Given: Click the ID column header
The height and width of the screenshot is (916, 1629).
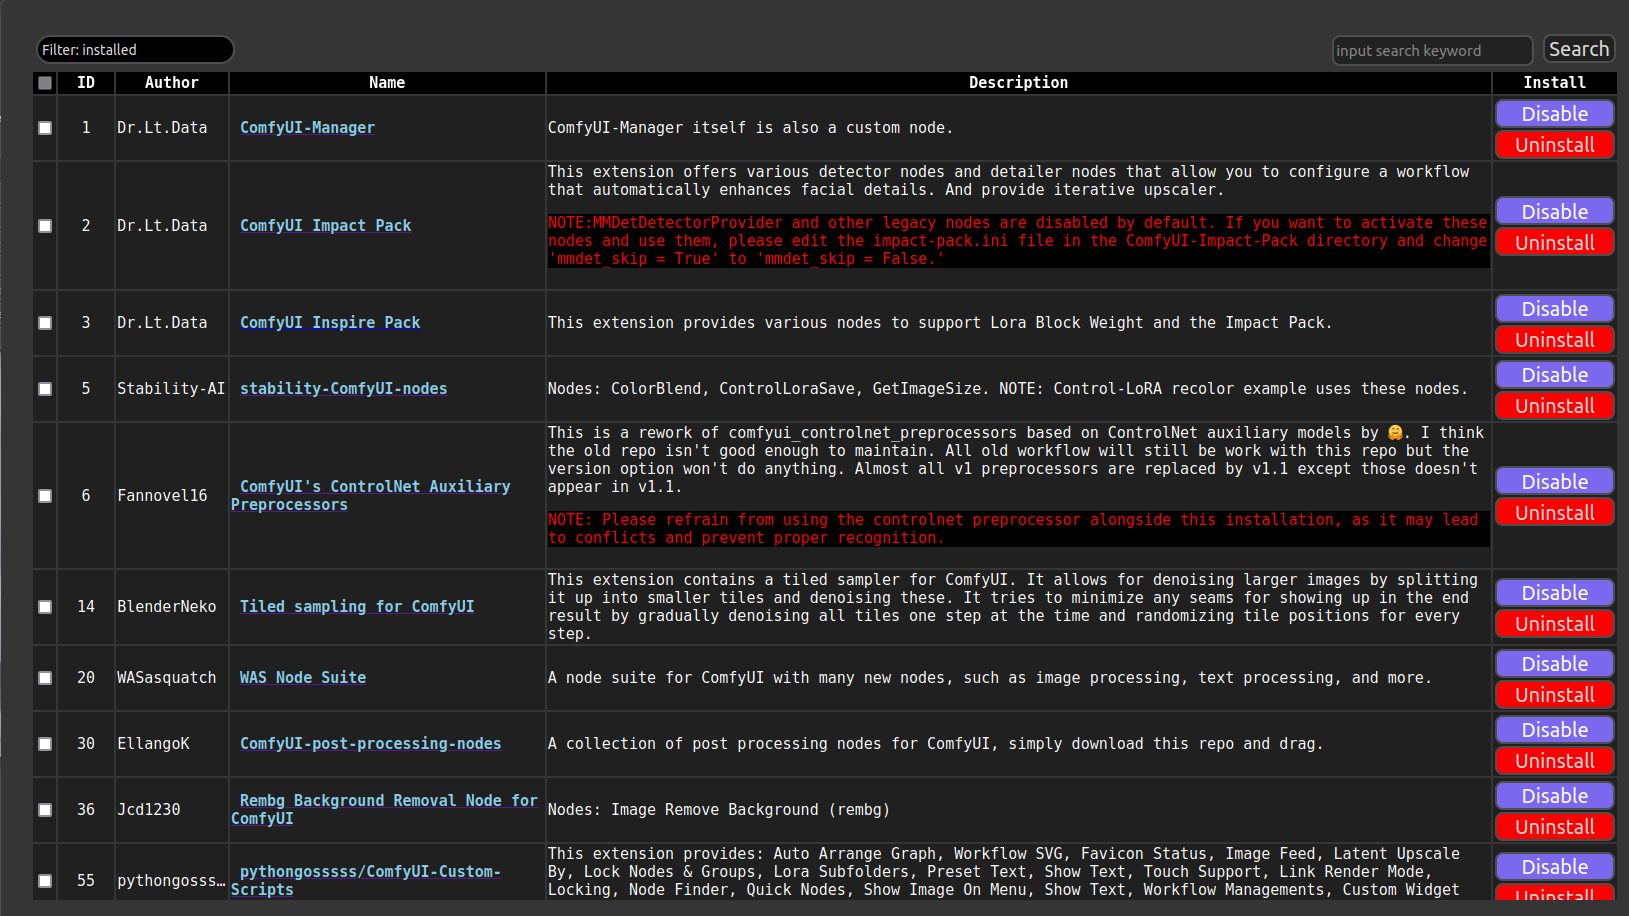Looking at the screenshot, I should click(86, 83).
